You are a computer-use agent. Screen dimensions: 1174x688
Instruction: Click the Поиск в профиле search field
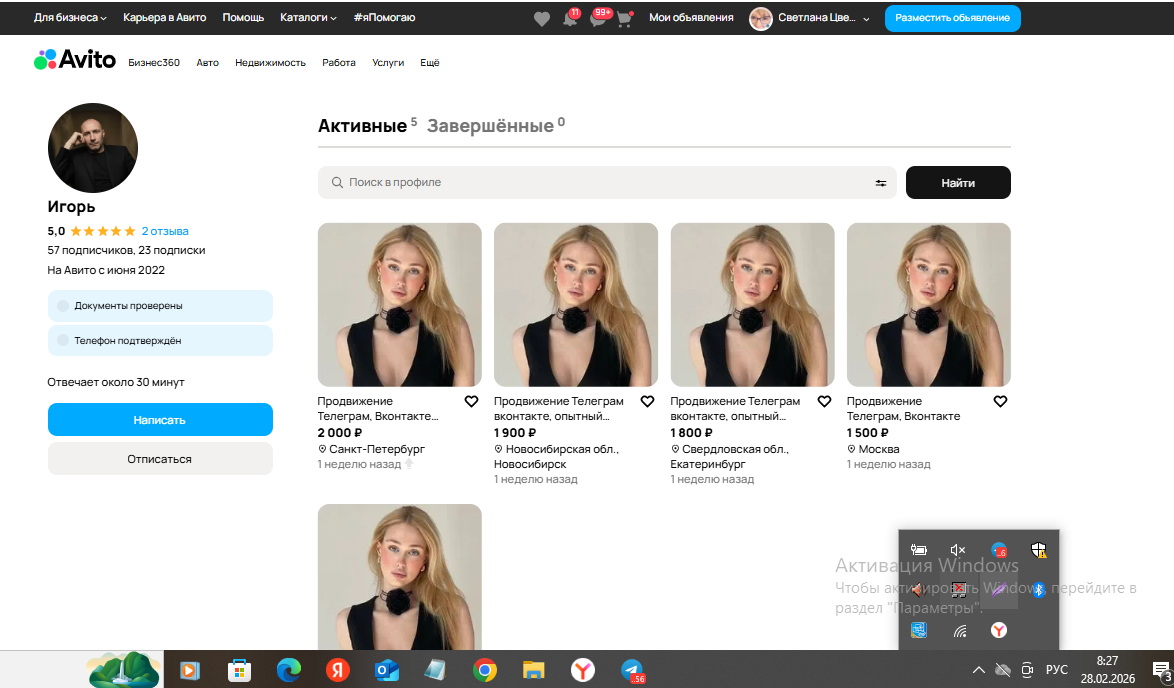click(600, 183)
